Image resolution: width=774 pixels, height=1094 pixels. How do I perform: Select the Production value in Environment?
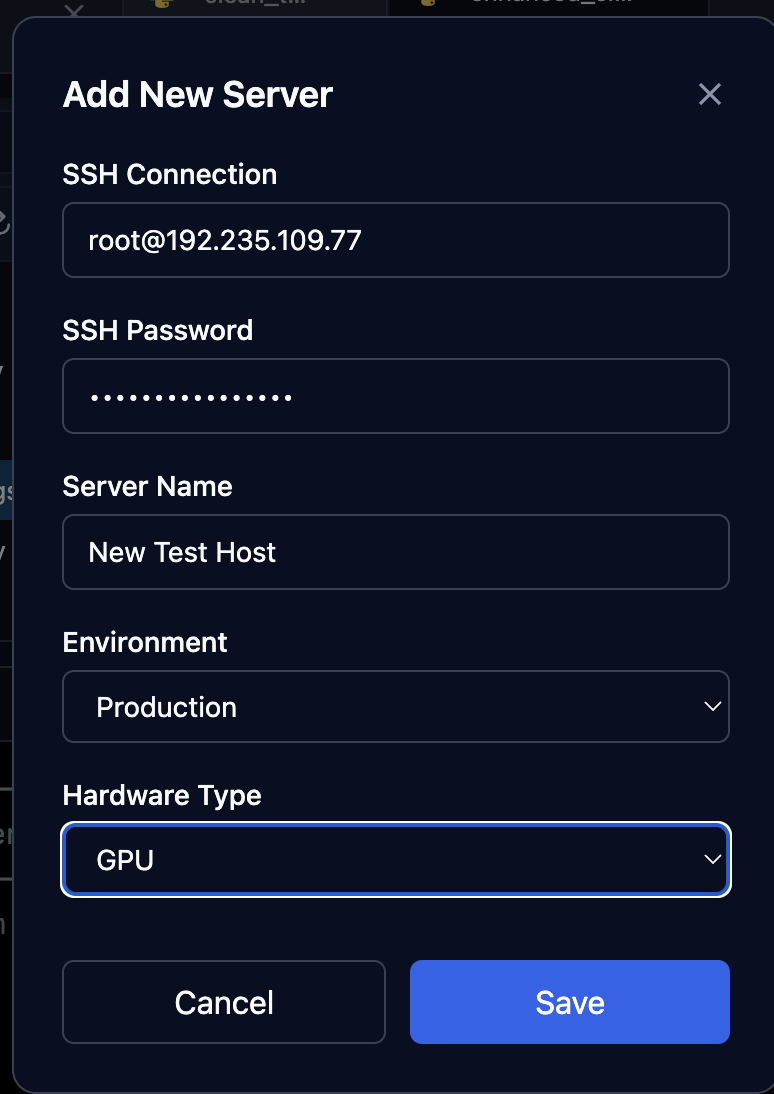167,706
